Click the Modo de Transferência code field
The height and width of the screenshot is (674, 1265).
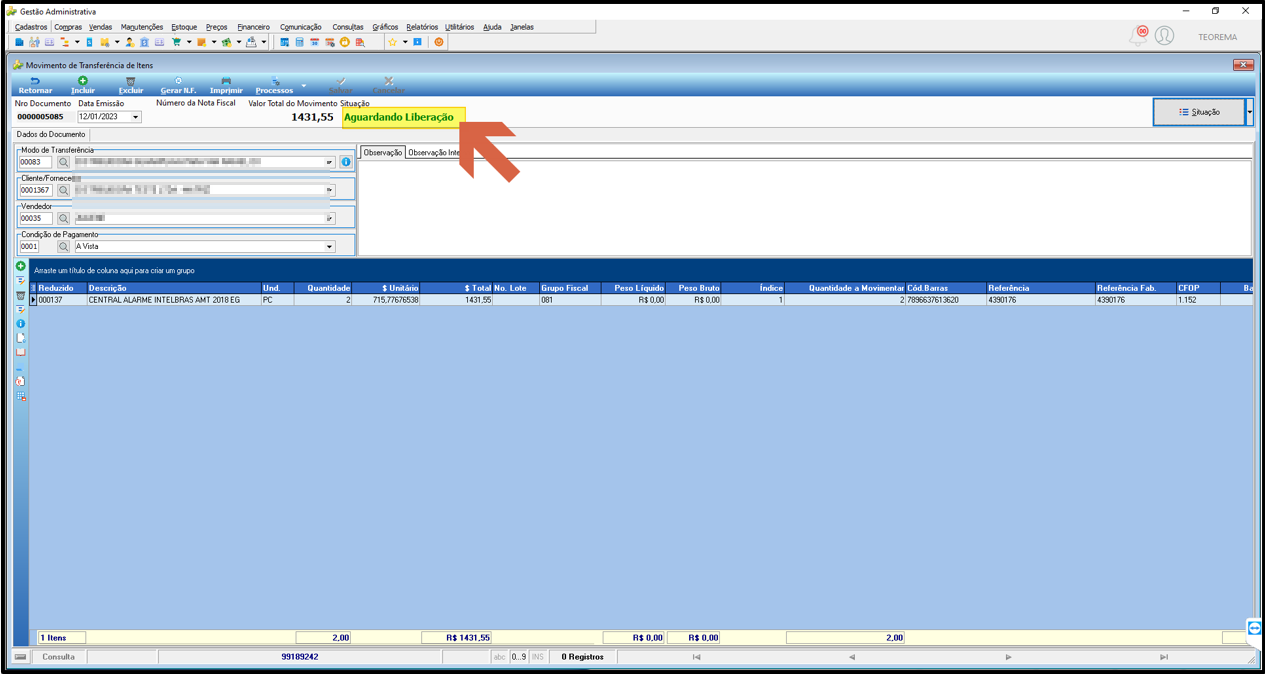(x=35, y=162)
